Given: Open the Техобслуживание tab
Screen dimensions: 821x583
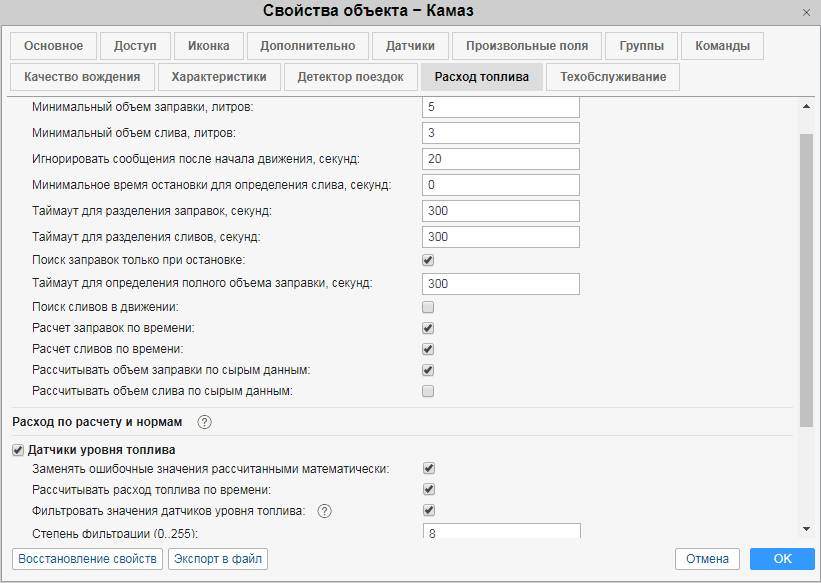Looking at the screenshot, I should (613, 77).
